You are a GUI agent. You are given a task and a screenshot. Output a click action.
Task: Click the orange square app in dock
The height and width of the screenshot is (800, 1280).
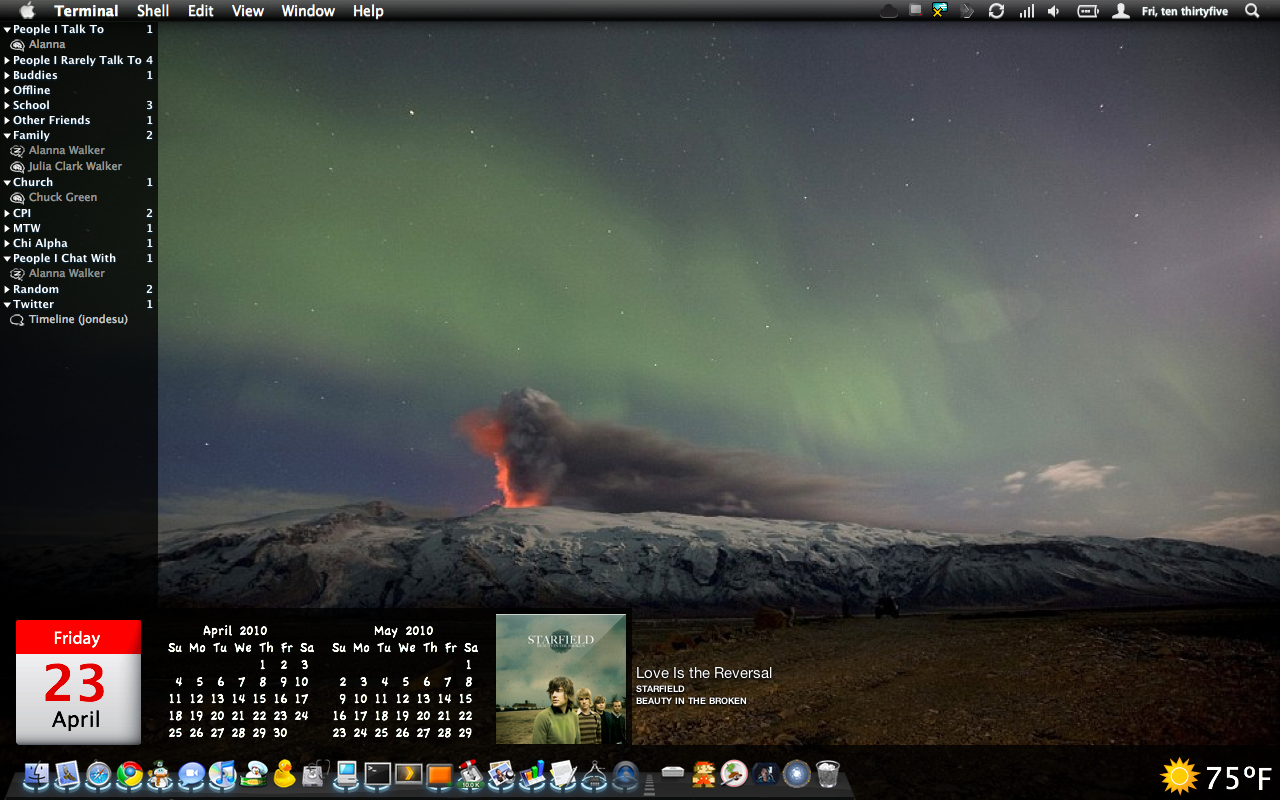point(439,774)
